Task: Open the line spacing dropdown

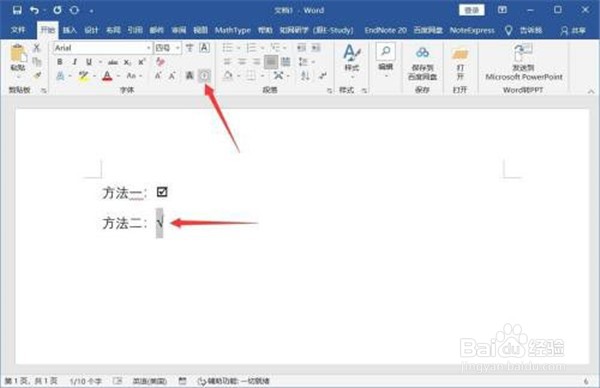Action: tap(307, 62)
